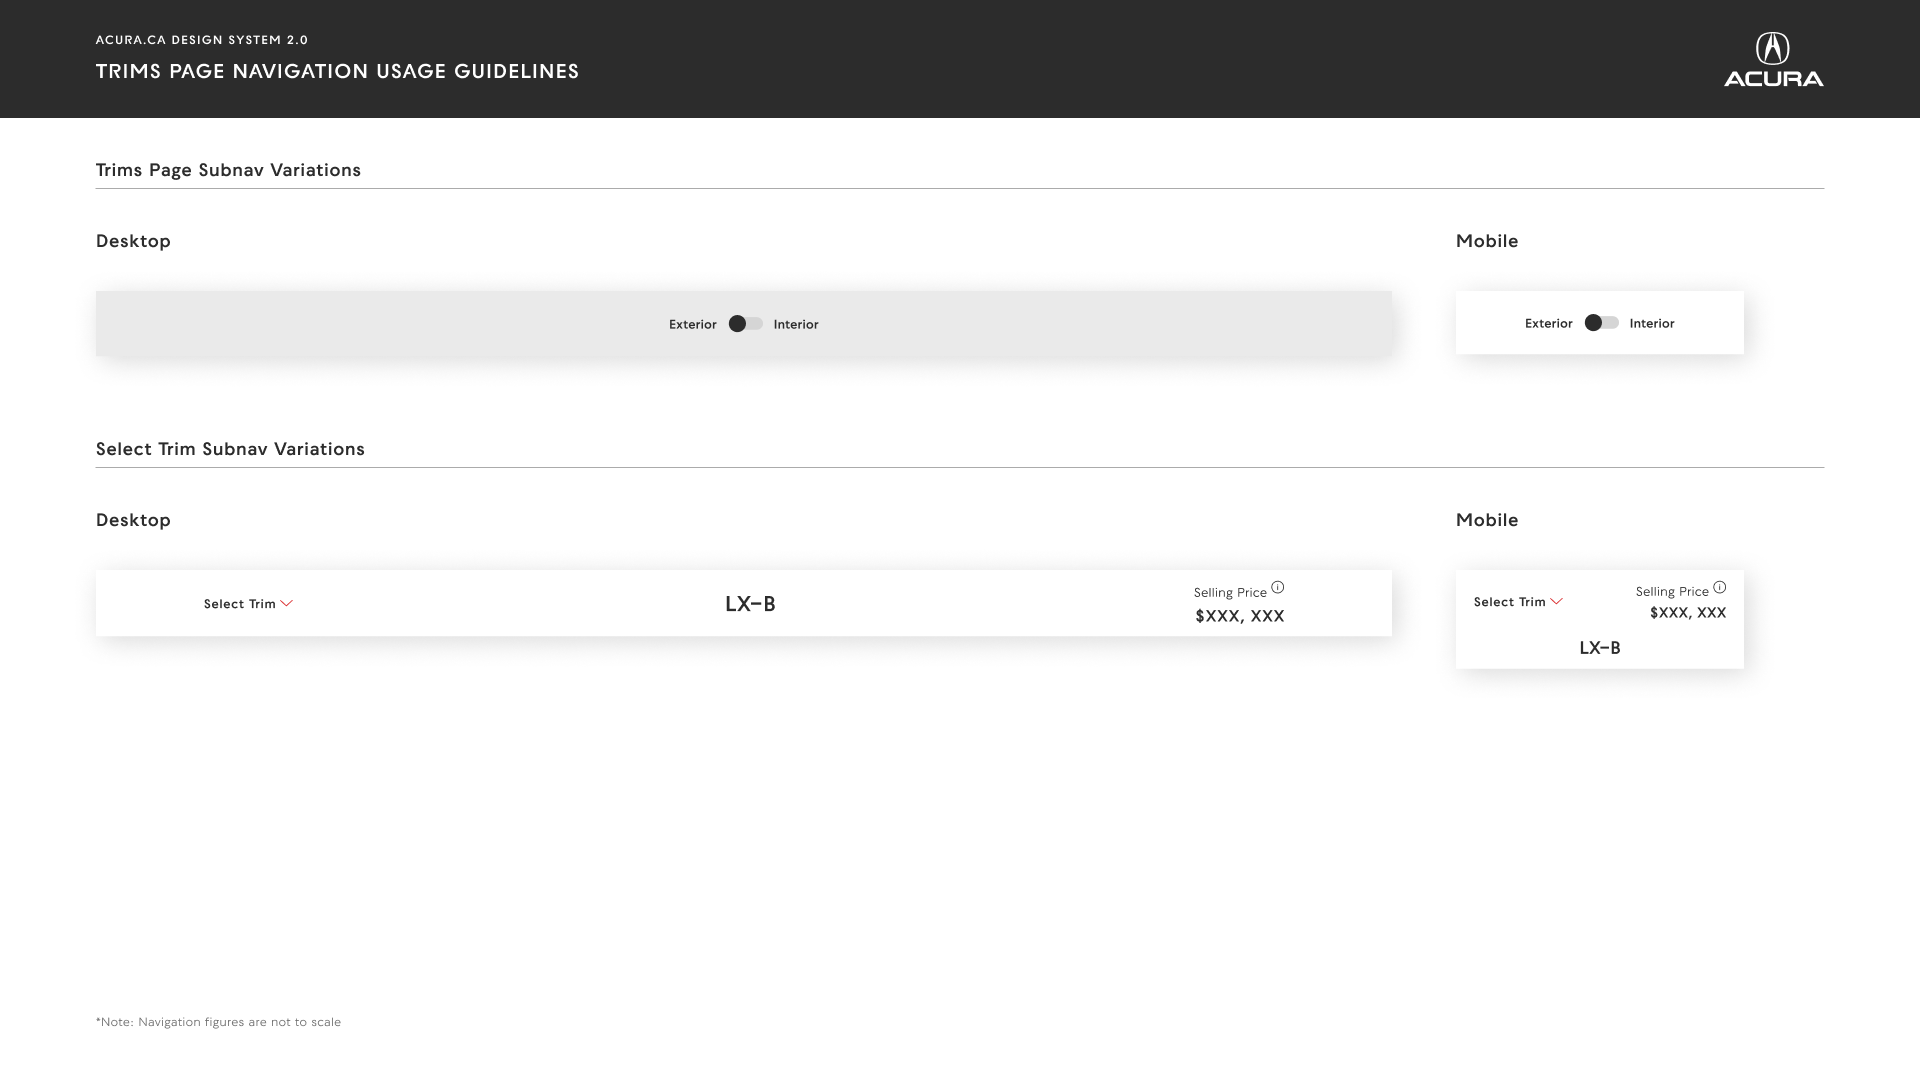The image size is (1920, 1080).
Task: Select the Interior label in mobile subnav
Action: click(x=1652, y=323)
